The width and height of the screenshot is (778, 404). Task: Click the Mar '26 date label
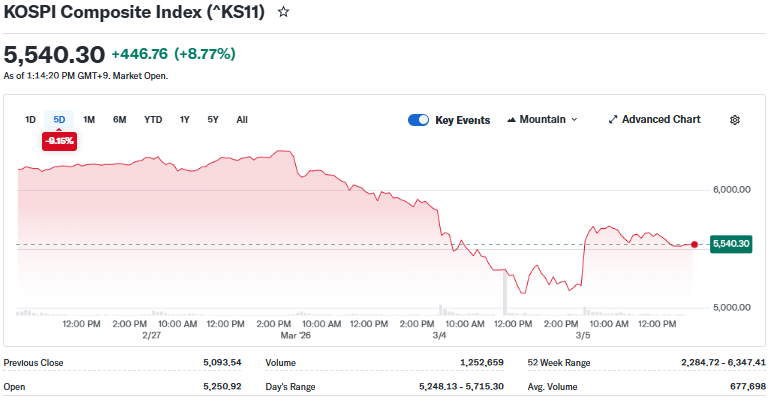296,336
